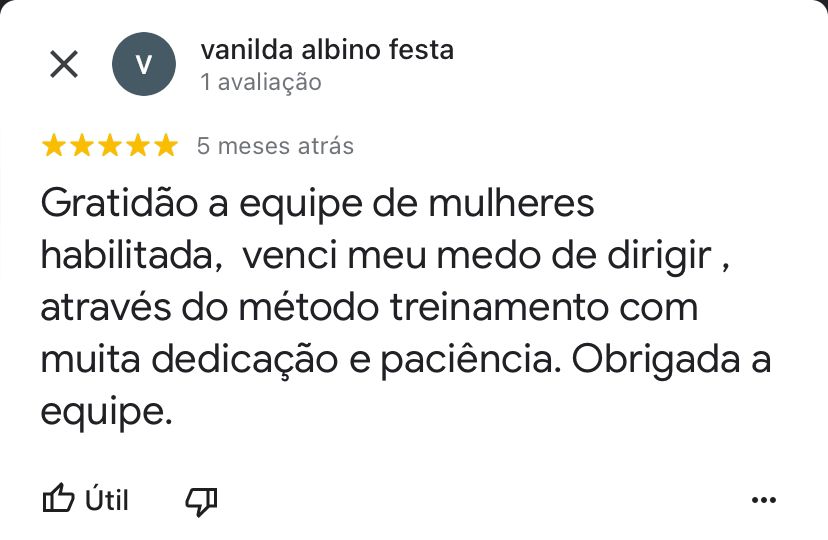Open the three-dot more options menu

tap(763, 499)
